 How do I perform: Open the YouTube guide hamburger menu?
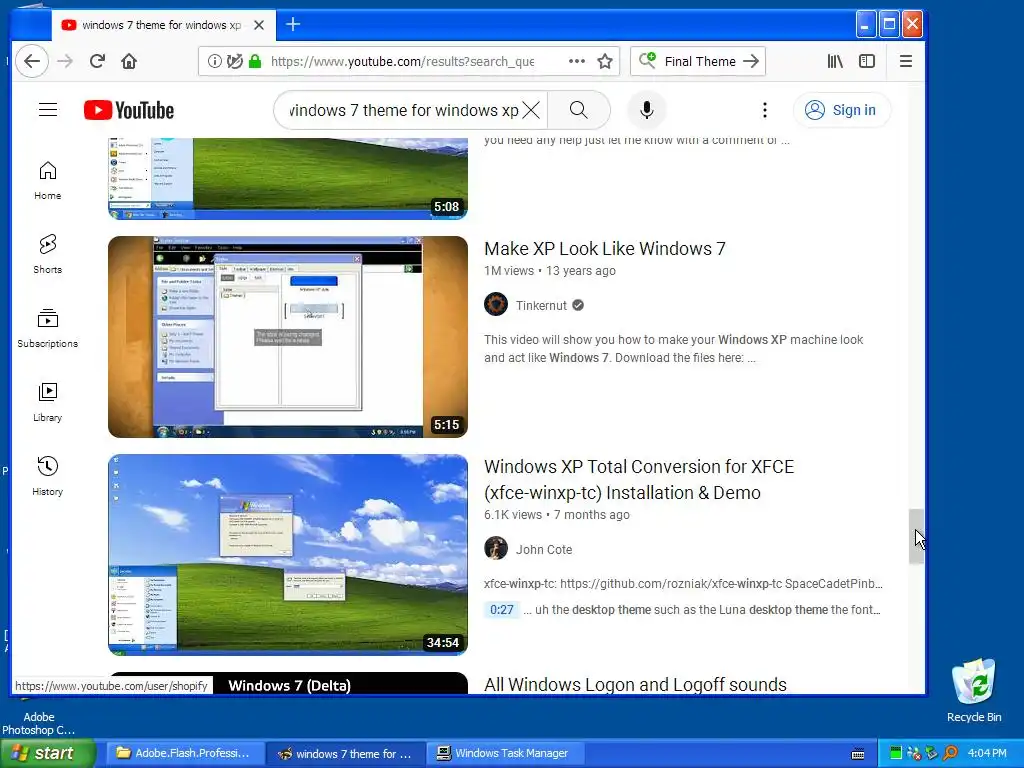point(48,110)
